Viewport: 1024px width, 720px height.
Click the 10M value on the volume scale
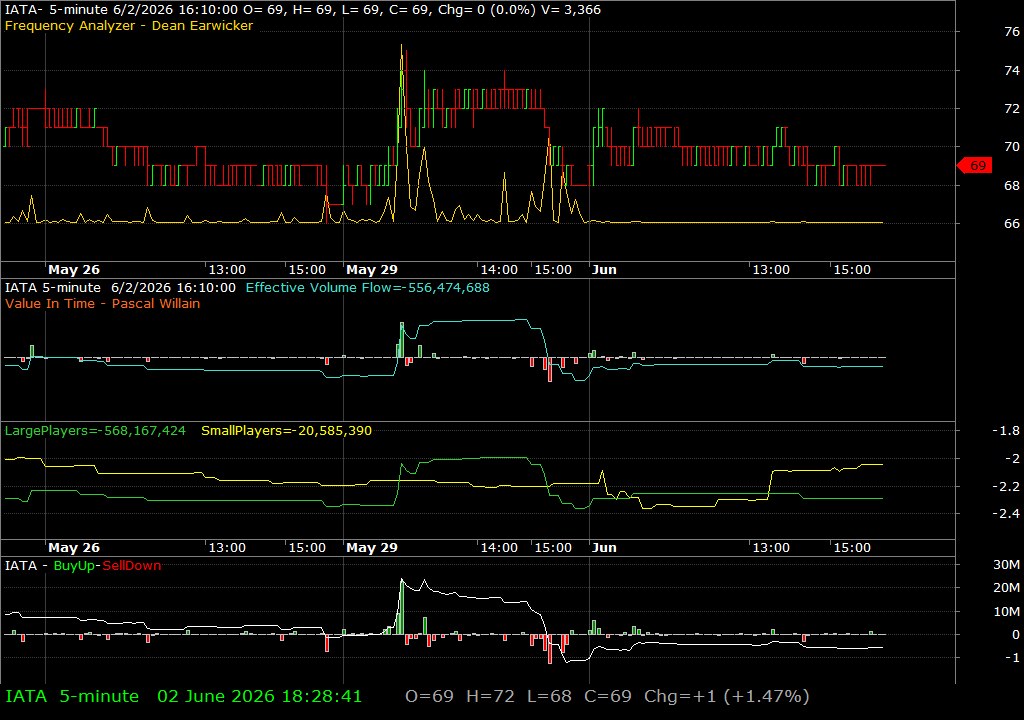click(1006, 611)
